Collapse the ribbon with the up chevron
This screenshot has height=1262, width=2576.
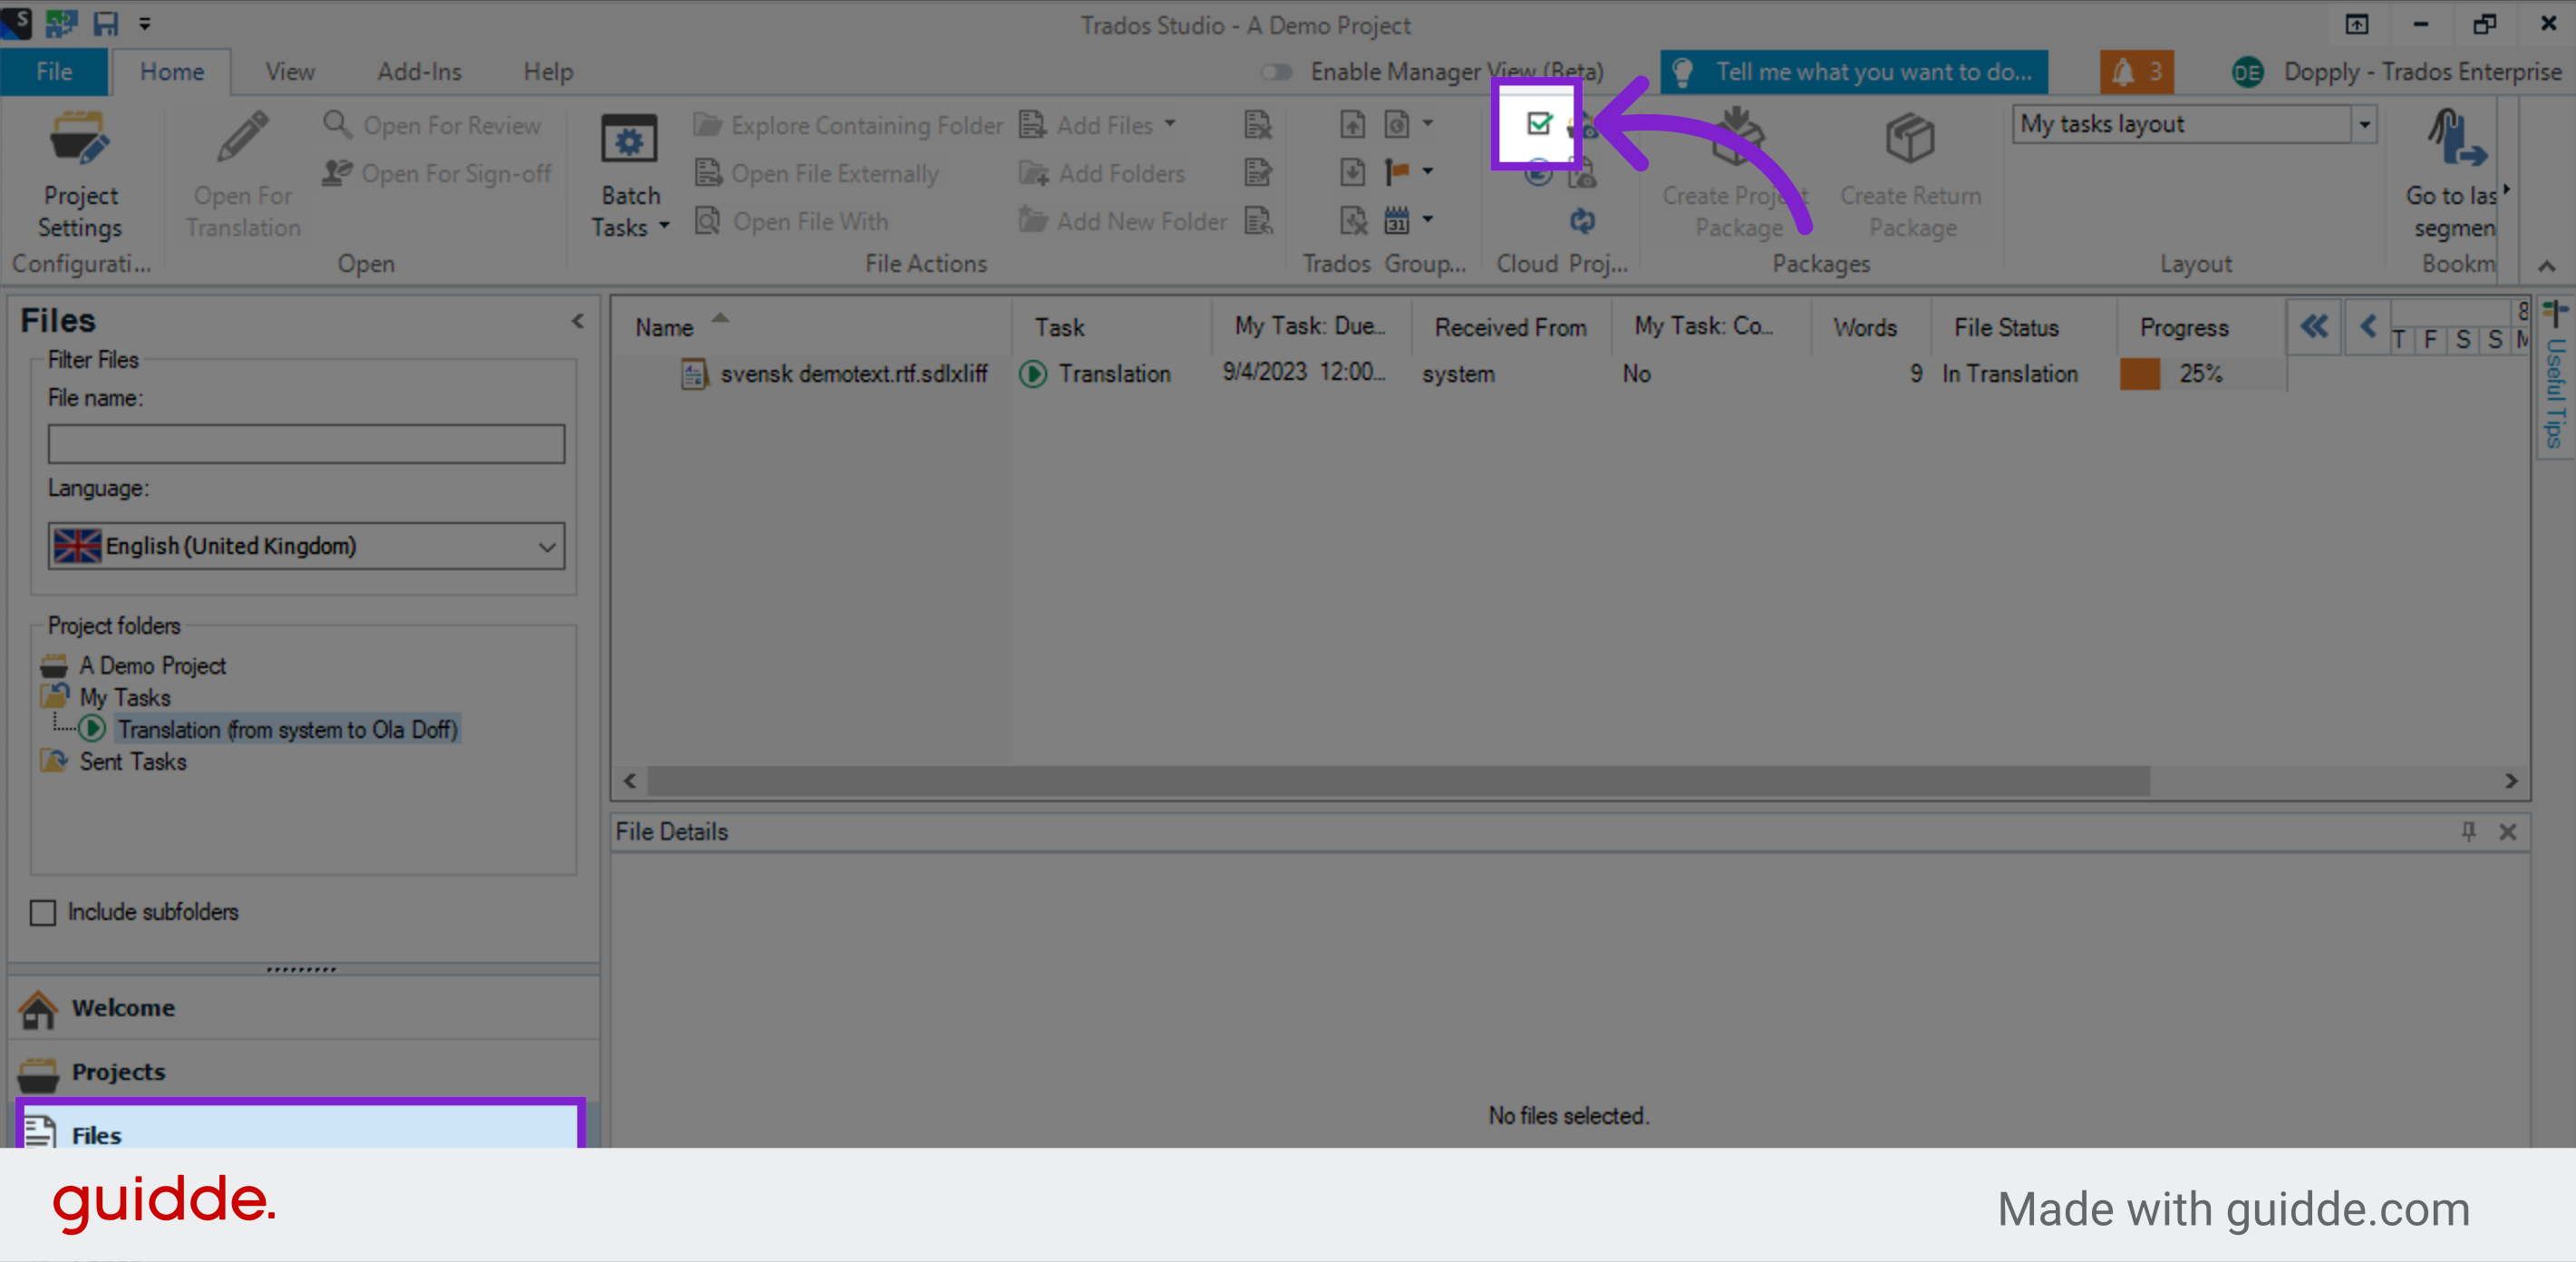click(x=2546, y=266)
